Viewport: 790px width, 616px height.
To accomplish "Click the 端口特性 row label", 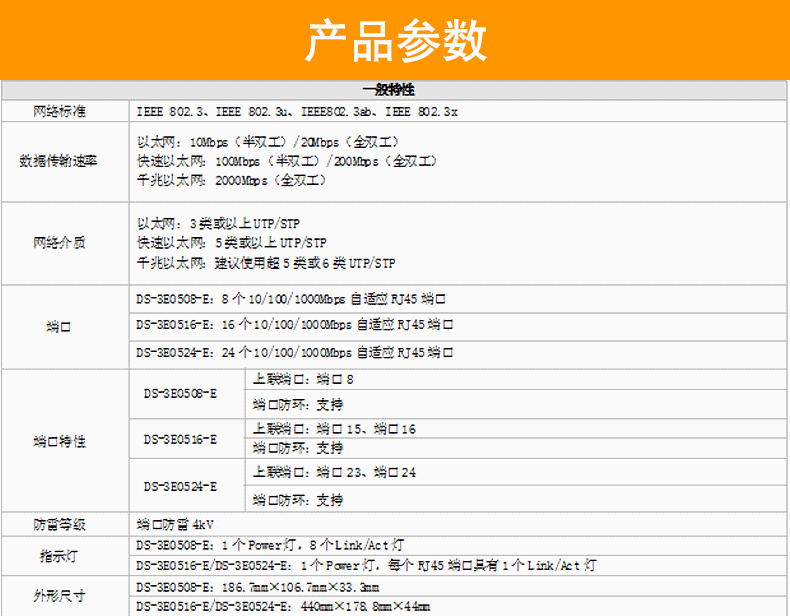I will pyautogui.click(x=59, y=442).
